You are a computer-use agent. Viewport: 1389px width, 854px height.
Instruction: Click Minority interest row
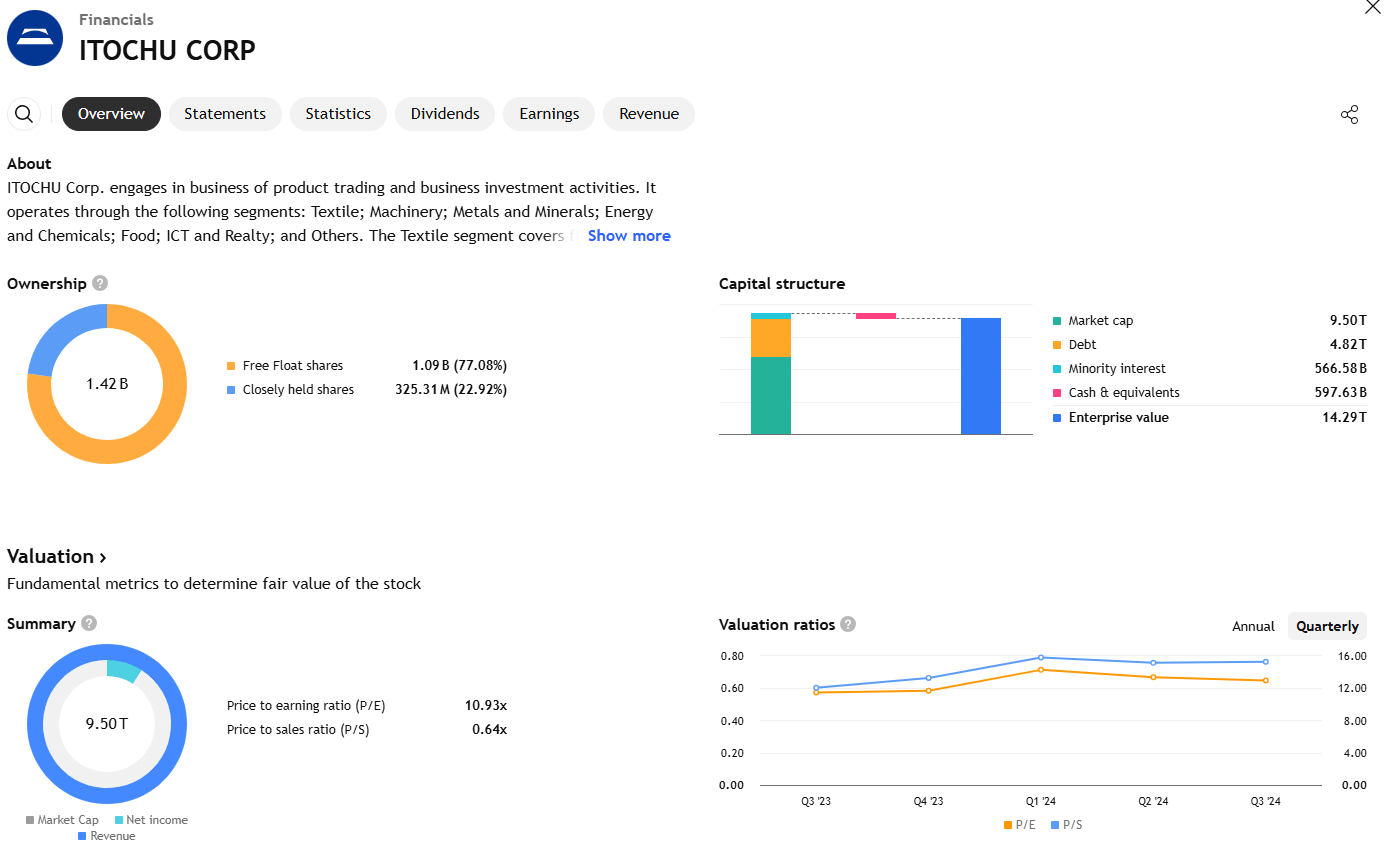(1209, 369)
